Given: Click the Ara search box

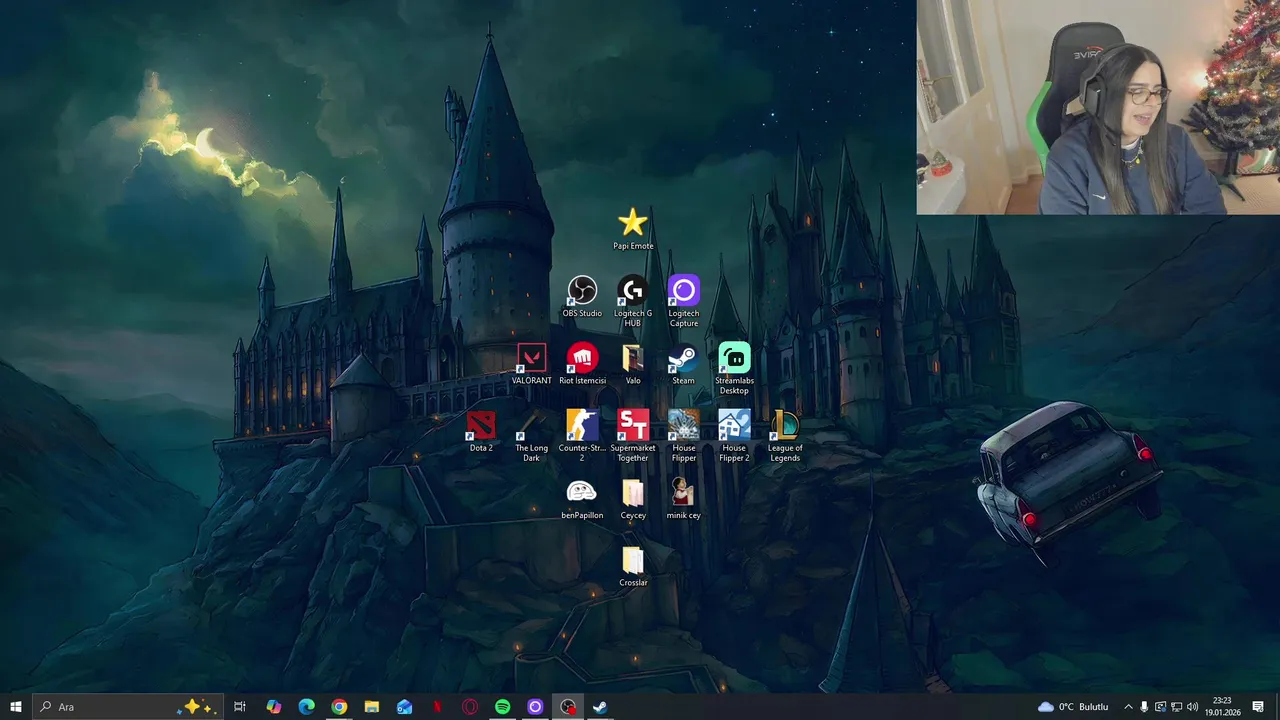Looking at the screenshot, I should (127, 707).
